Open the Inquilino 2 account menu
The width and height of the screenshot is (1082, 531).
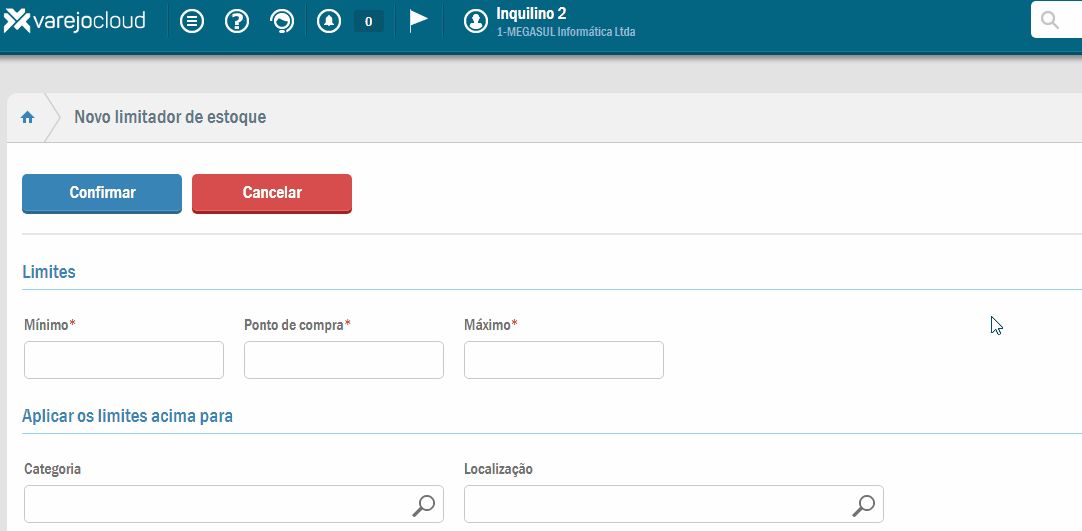pos(565,21)
